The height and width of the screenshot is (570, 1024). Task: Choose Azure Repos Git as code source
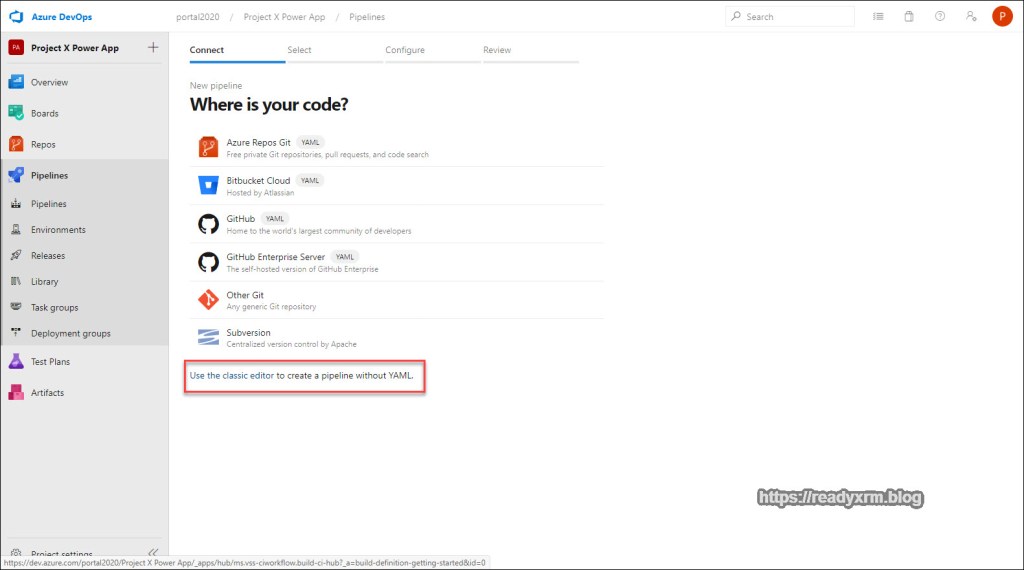point(258,143)
